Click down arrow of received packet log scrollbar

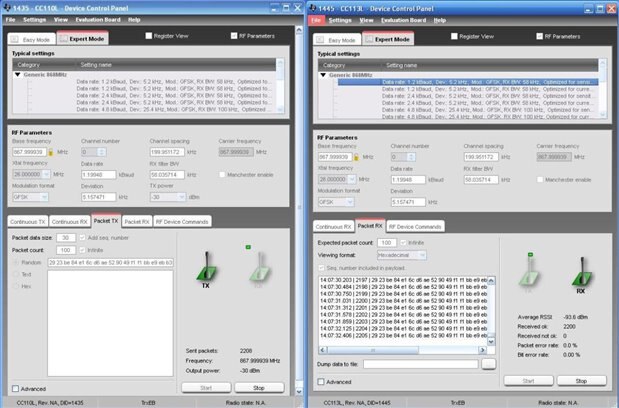pyautogui.click(x=491, y=341)
